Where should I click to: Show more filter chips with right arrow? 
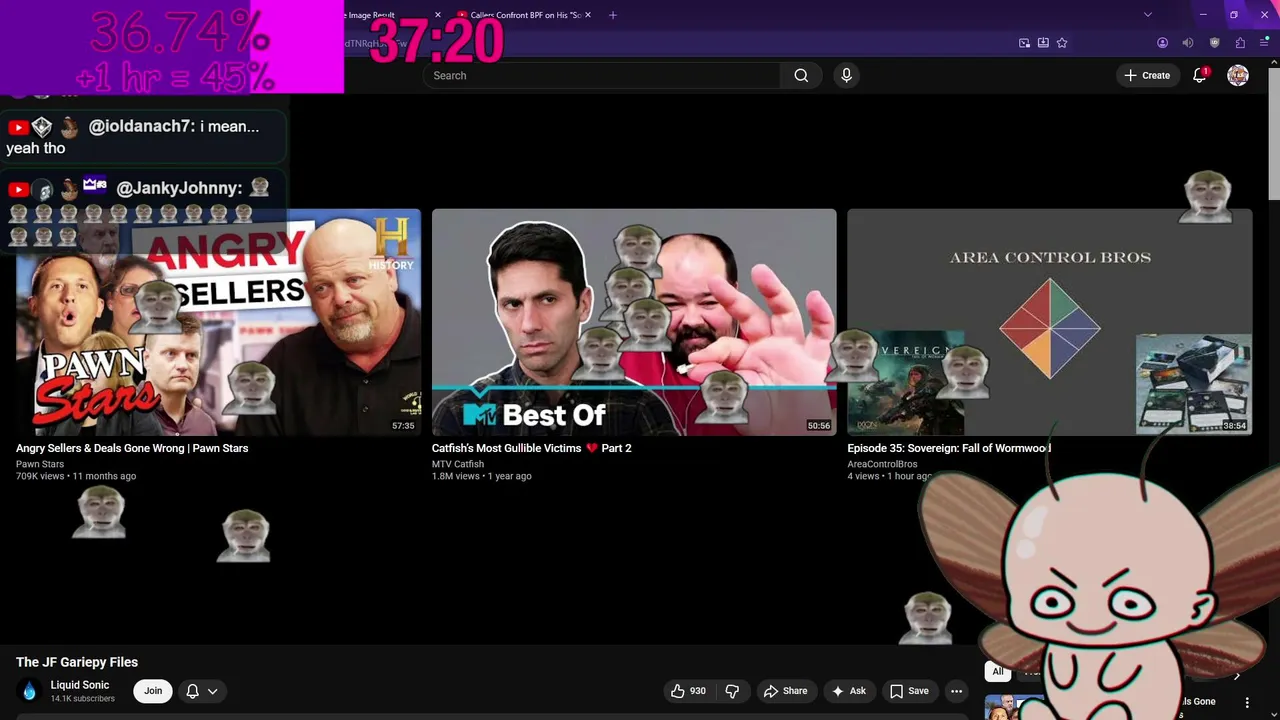(x=1237, y=675)
